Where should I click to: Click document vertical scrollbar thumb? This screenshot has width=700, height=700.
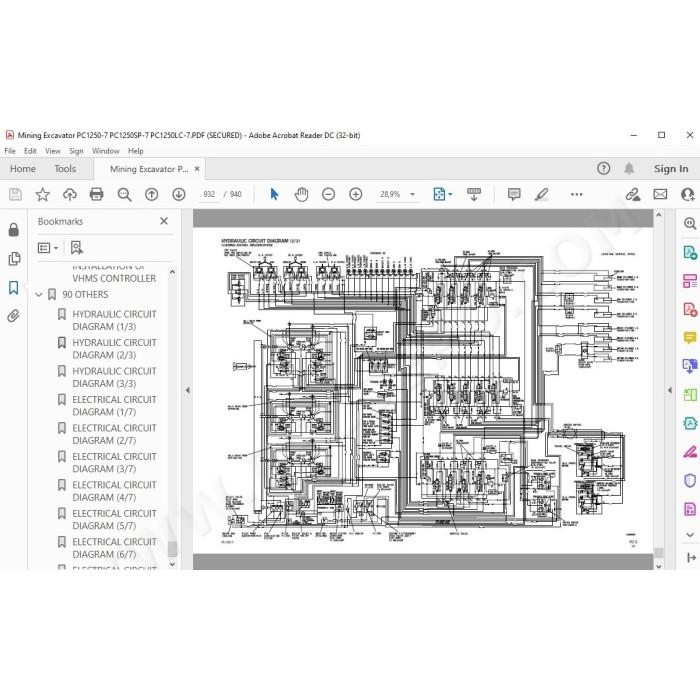point(658,552)
